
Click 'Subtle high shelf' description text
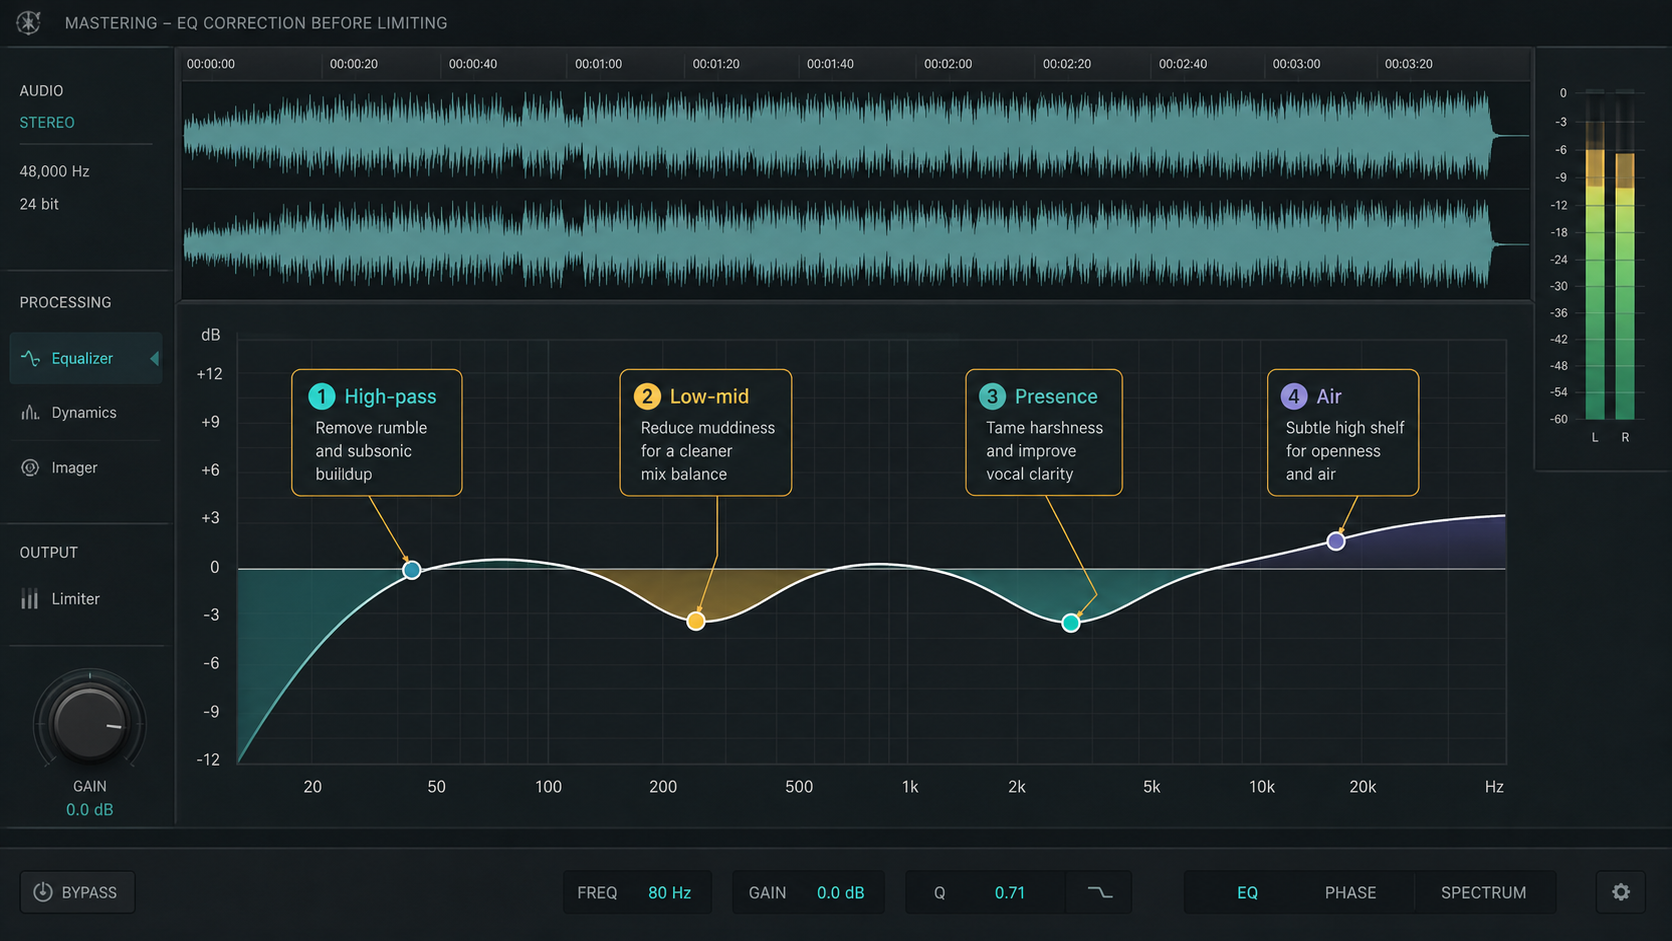(x=1345, y=428)
